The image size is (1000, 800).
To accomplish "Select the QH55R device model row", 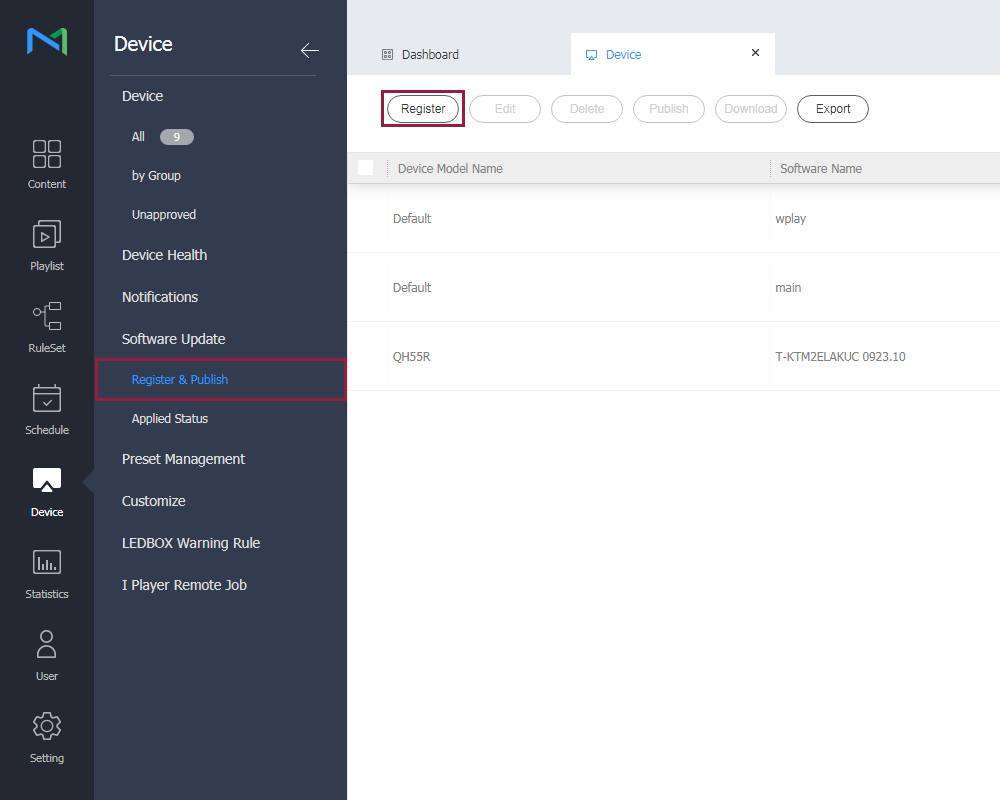I will pyautogui.click(x=412, y=356).
